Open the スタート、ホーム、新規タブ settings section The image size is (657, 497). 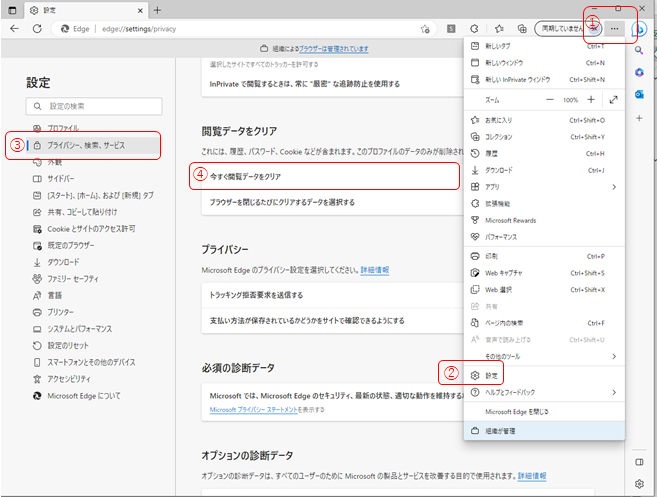[94, 196]
